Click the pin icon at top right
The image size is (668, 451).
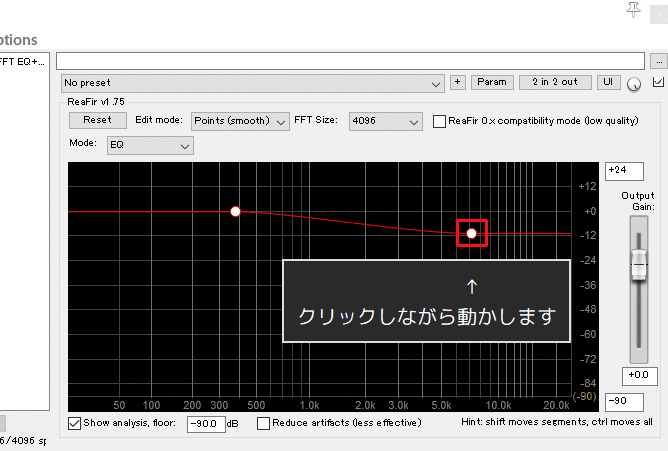[x=633, y=9]
